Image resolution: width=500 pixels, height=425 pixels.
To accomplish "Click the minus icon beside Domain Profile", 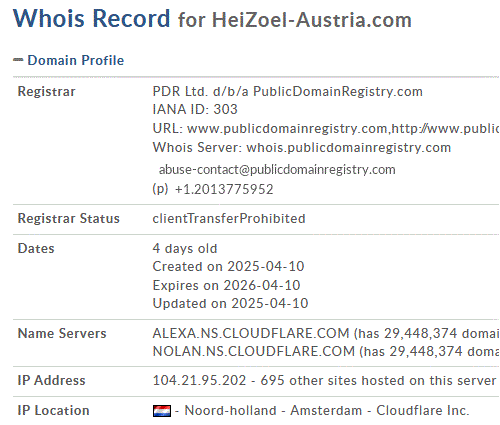I will tap(18, 60).
